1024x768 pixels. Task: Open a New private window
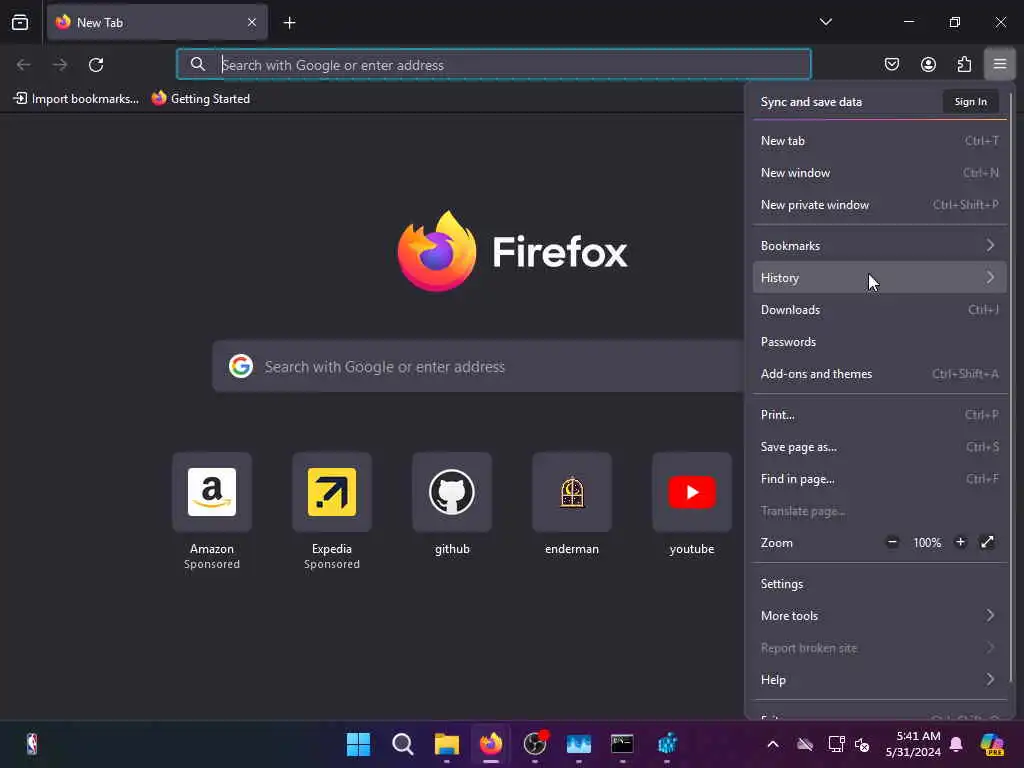click(879, 204)
